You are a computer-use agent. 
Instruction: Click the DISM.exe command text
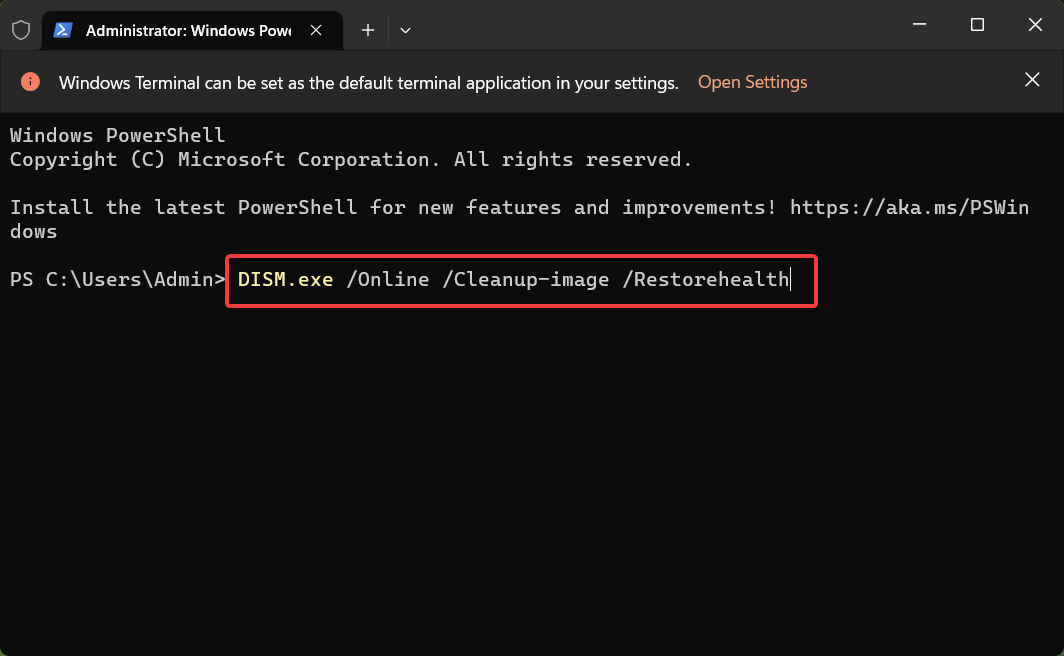point(285,279)
